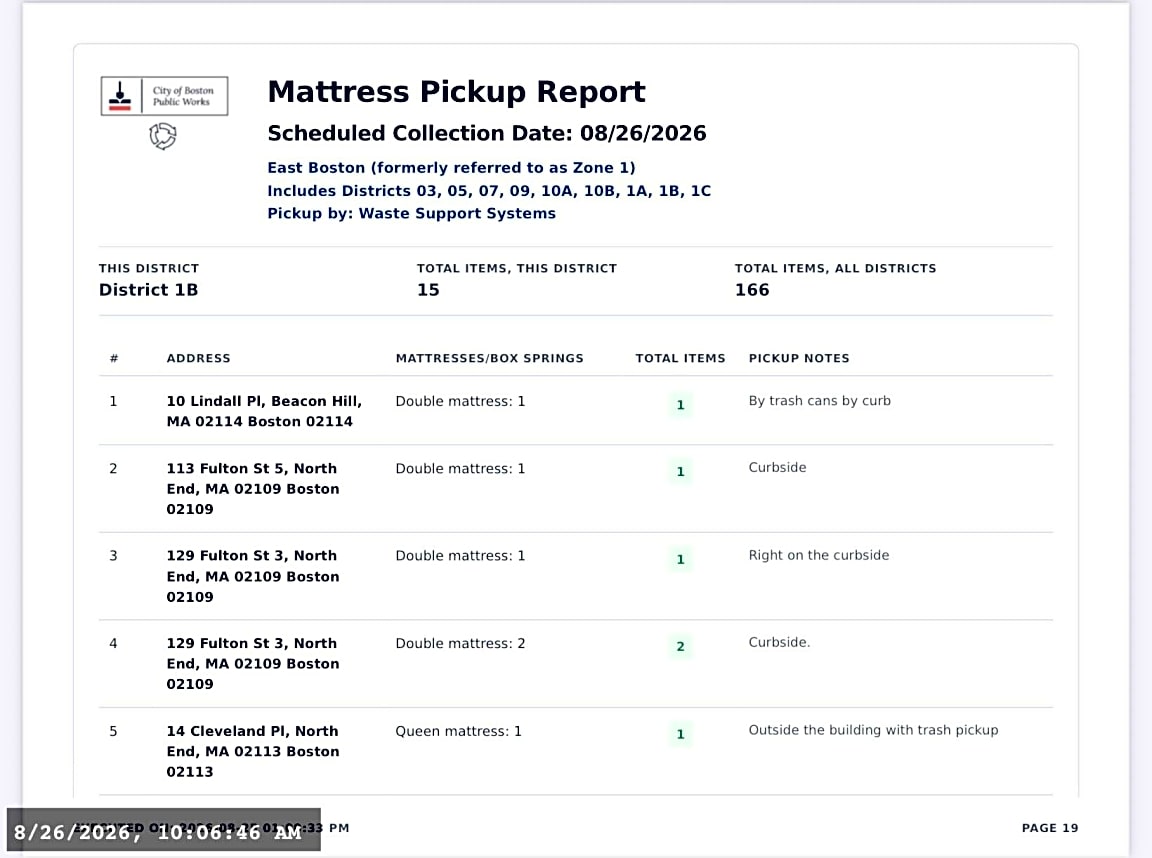The image size is (1152, 858).
Task: Click the green total items badge for row 1
Action: [680, 405]
